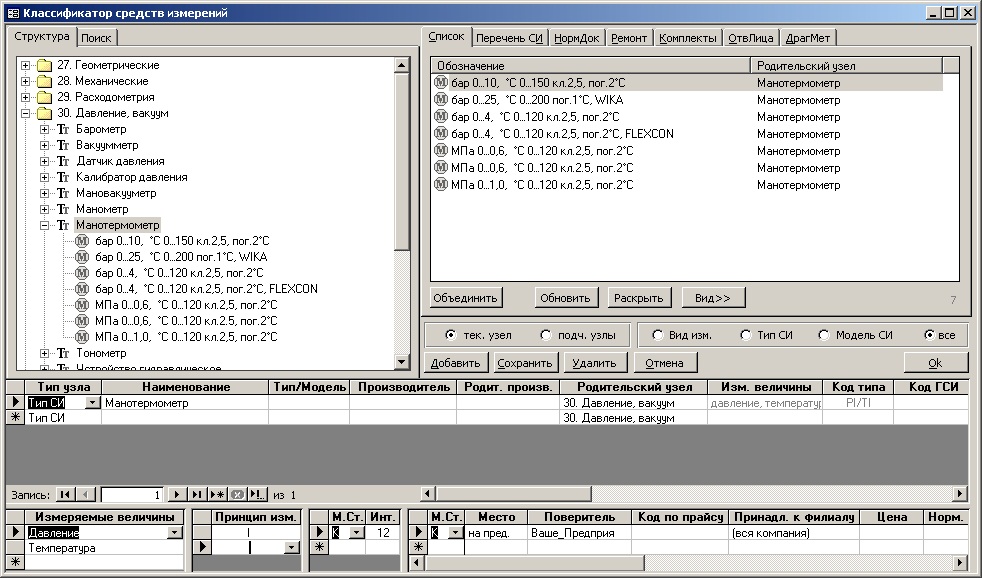982x578 pixels.
Task: Switch to the Поиск tab
Action: coord(97,38)
